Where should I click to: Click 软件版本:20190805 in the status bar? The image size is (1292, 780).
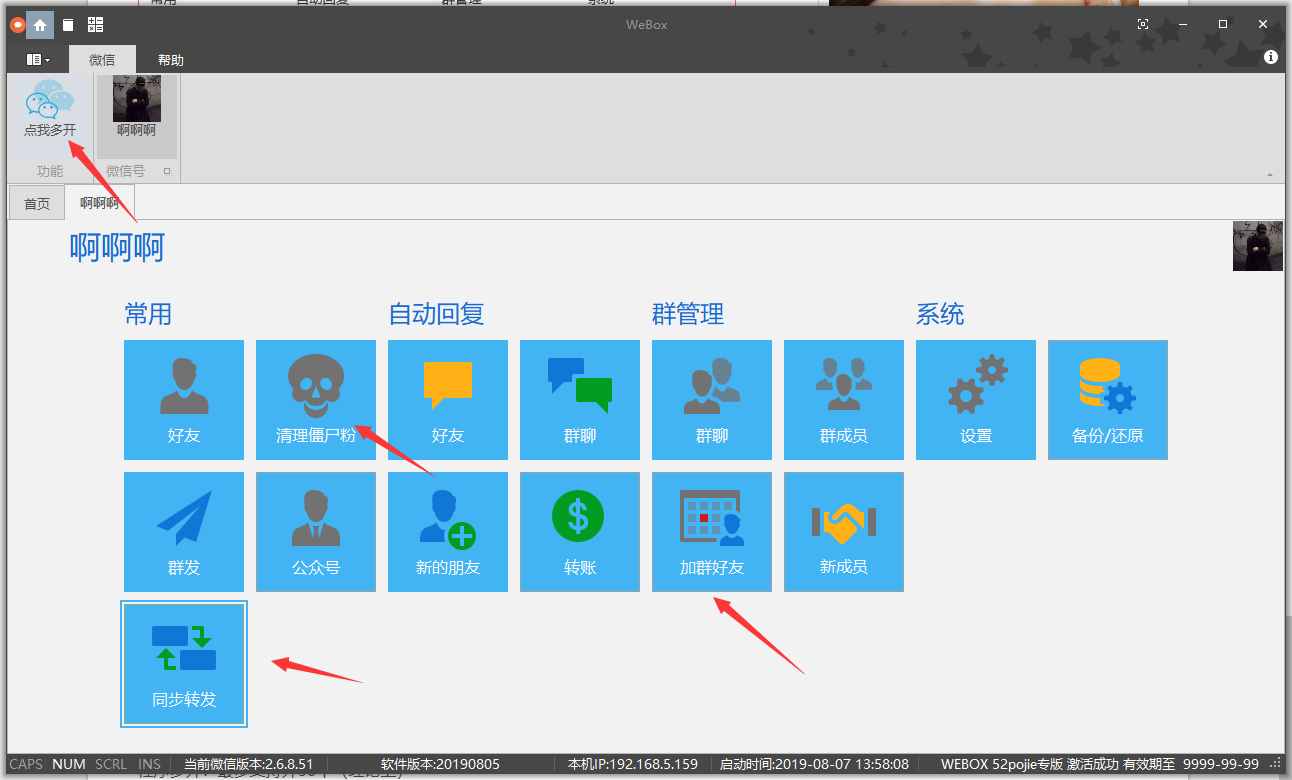pyautogui.click(x=439, y=764)
